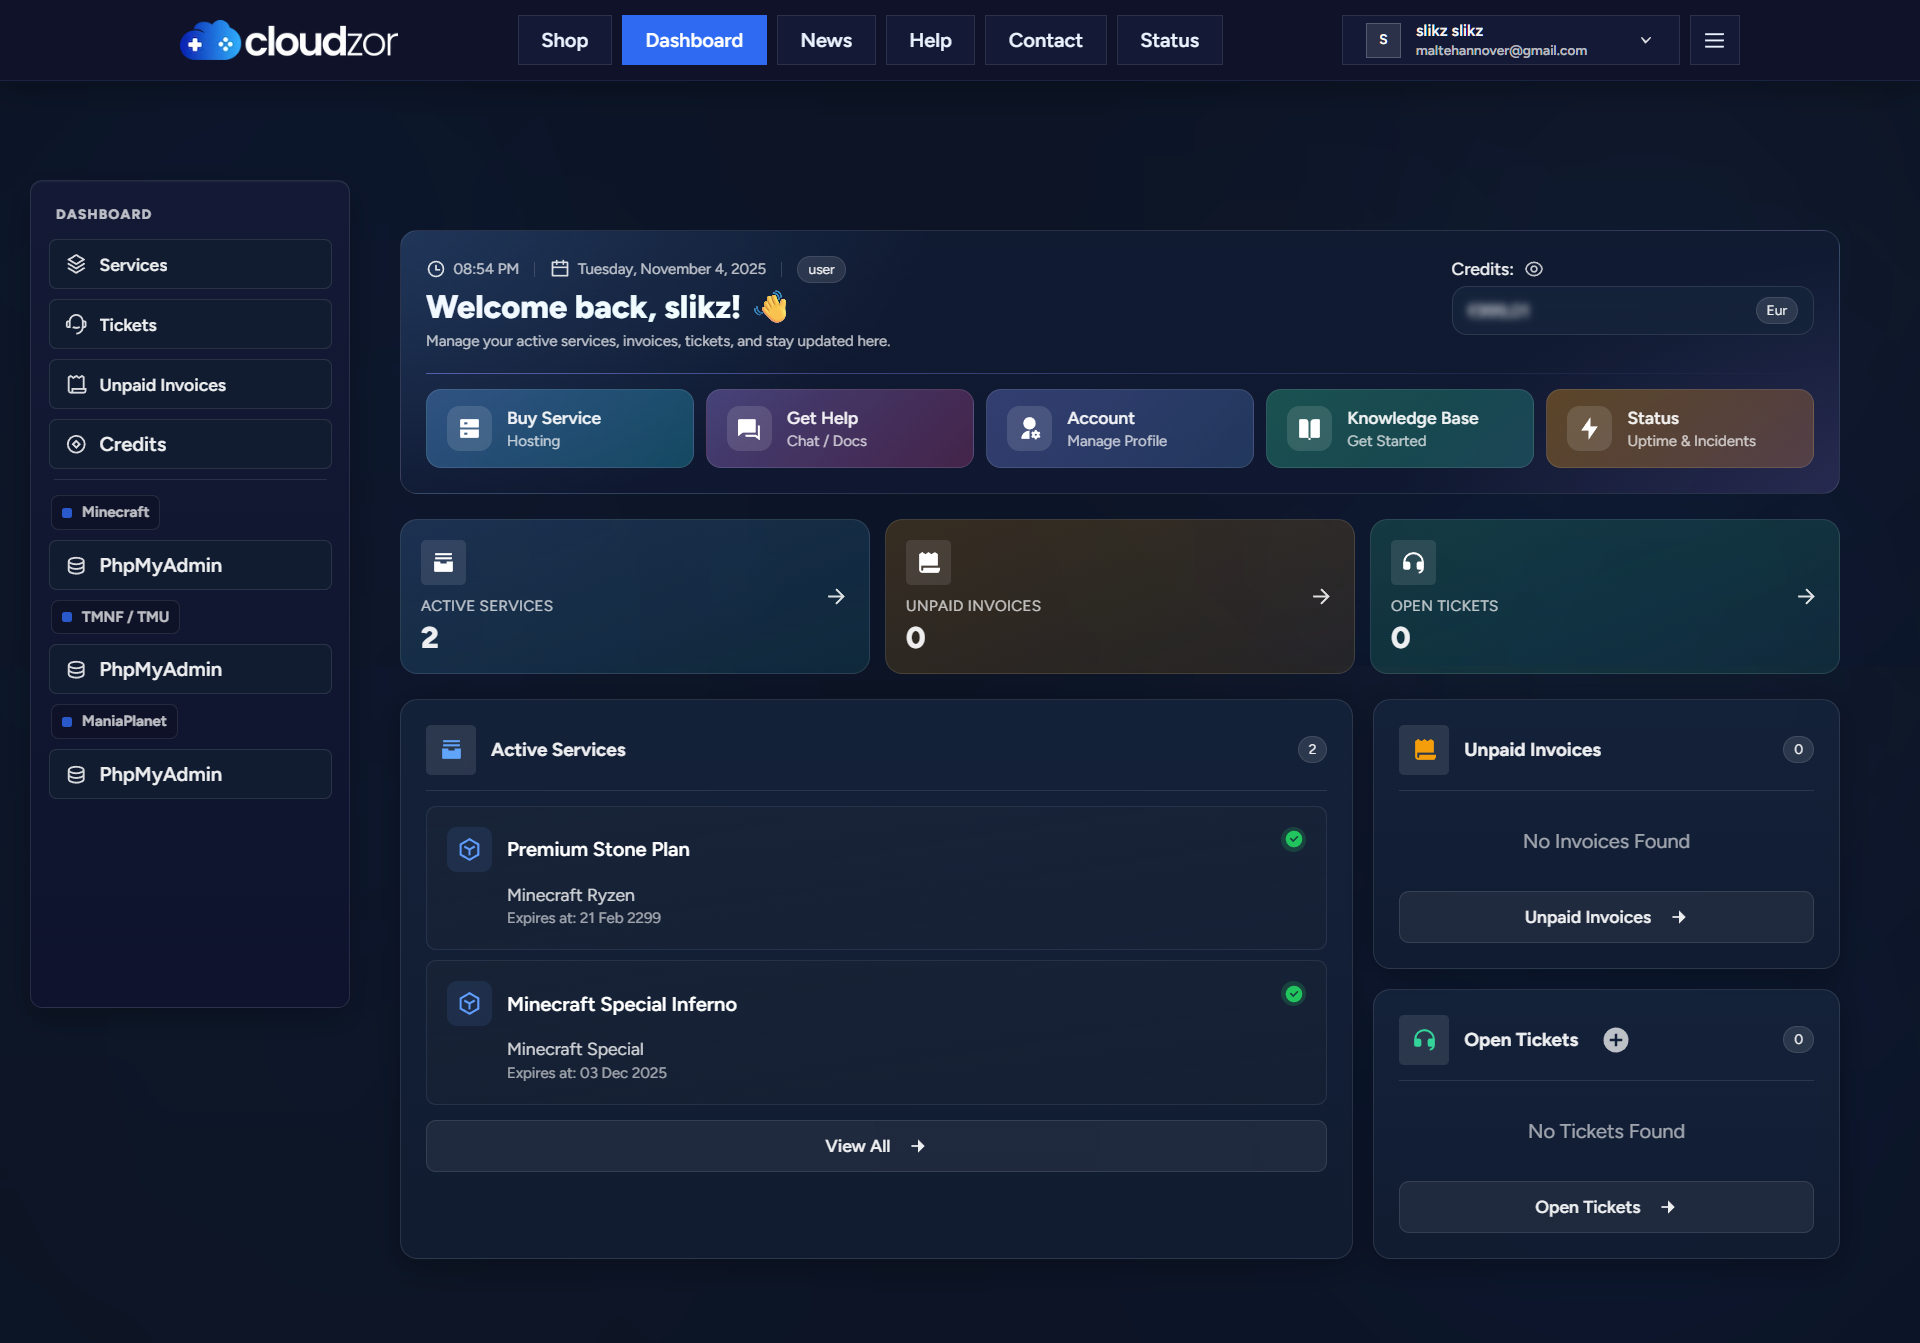Click Premium Stone Plan green status check
Viewport: 1920px width, 1343px height.
[x=1294, y=839]
